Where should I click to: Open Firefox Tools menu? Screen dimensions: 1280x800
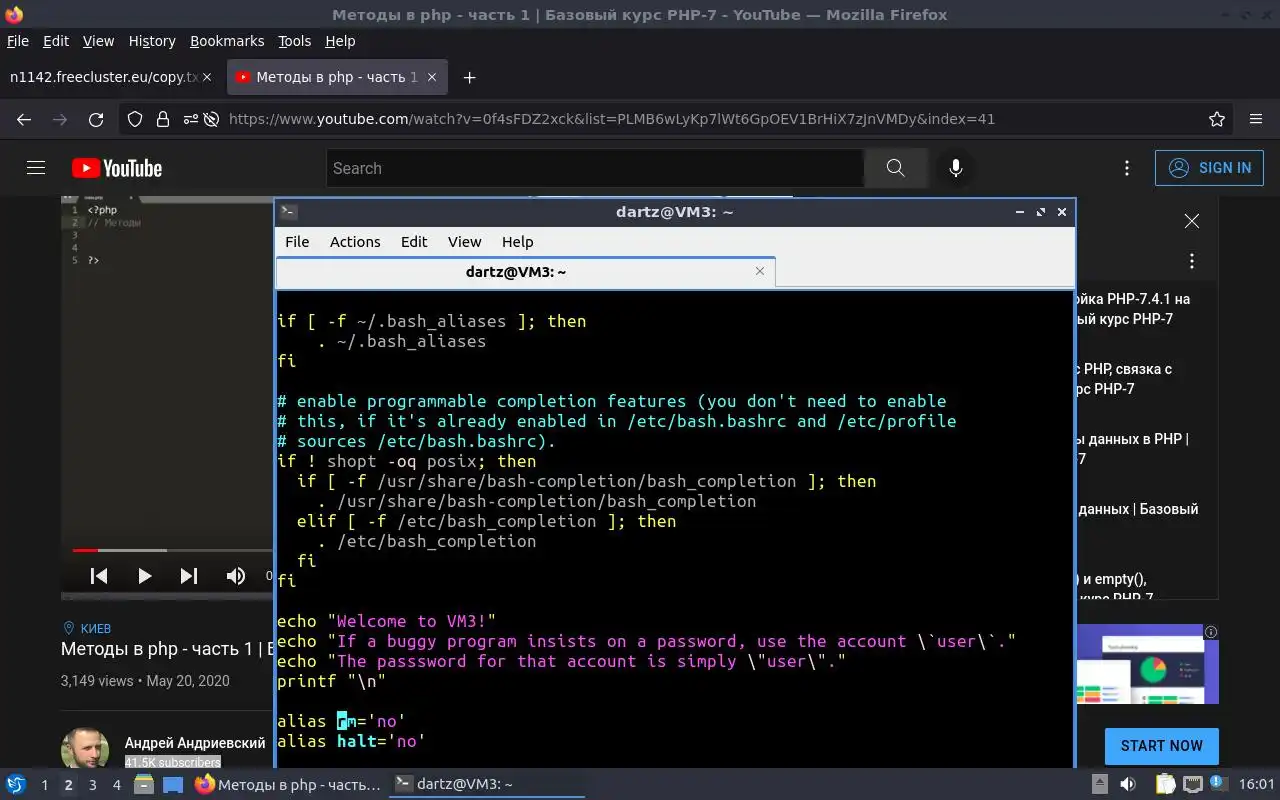[294, 41]
